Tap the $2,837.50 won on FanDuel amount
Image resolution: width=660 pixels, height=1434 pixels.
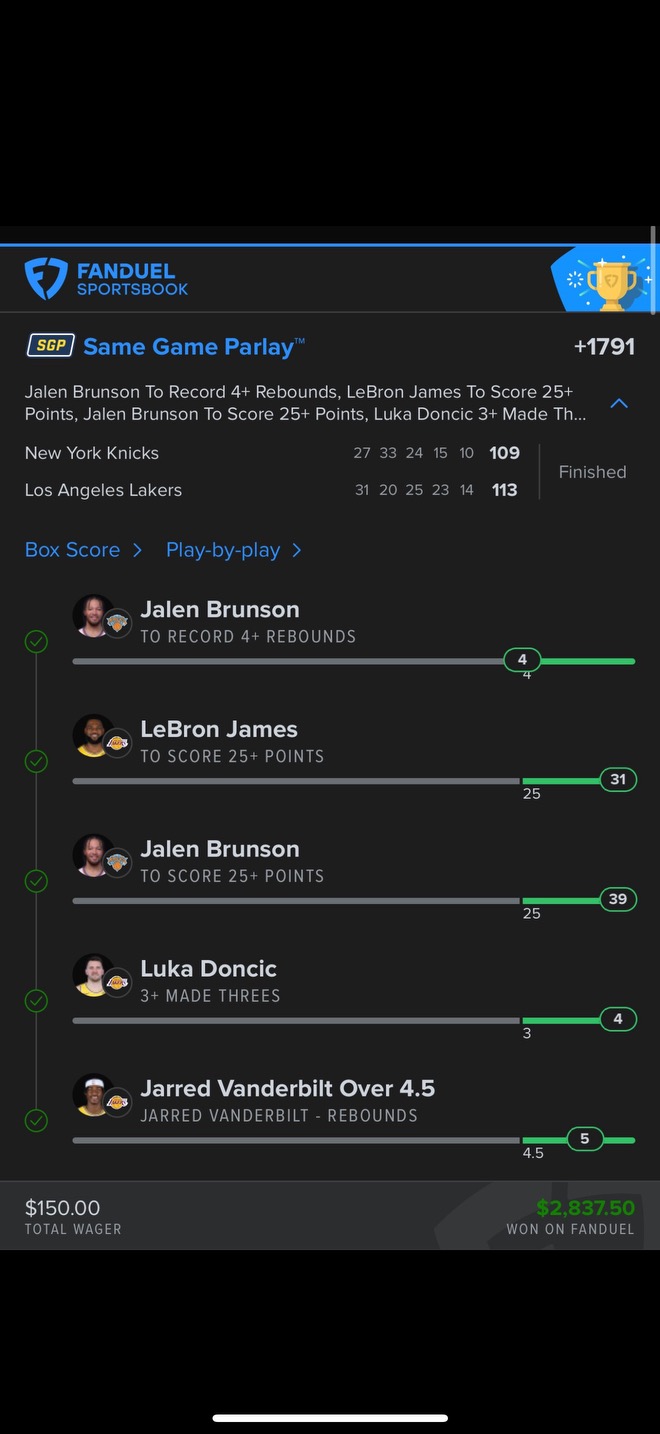pos(585,1208)
